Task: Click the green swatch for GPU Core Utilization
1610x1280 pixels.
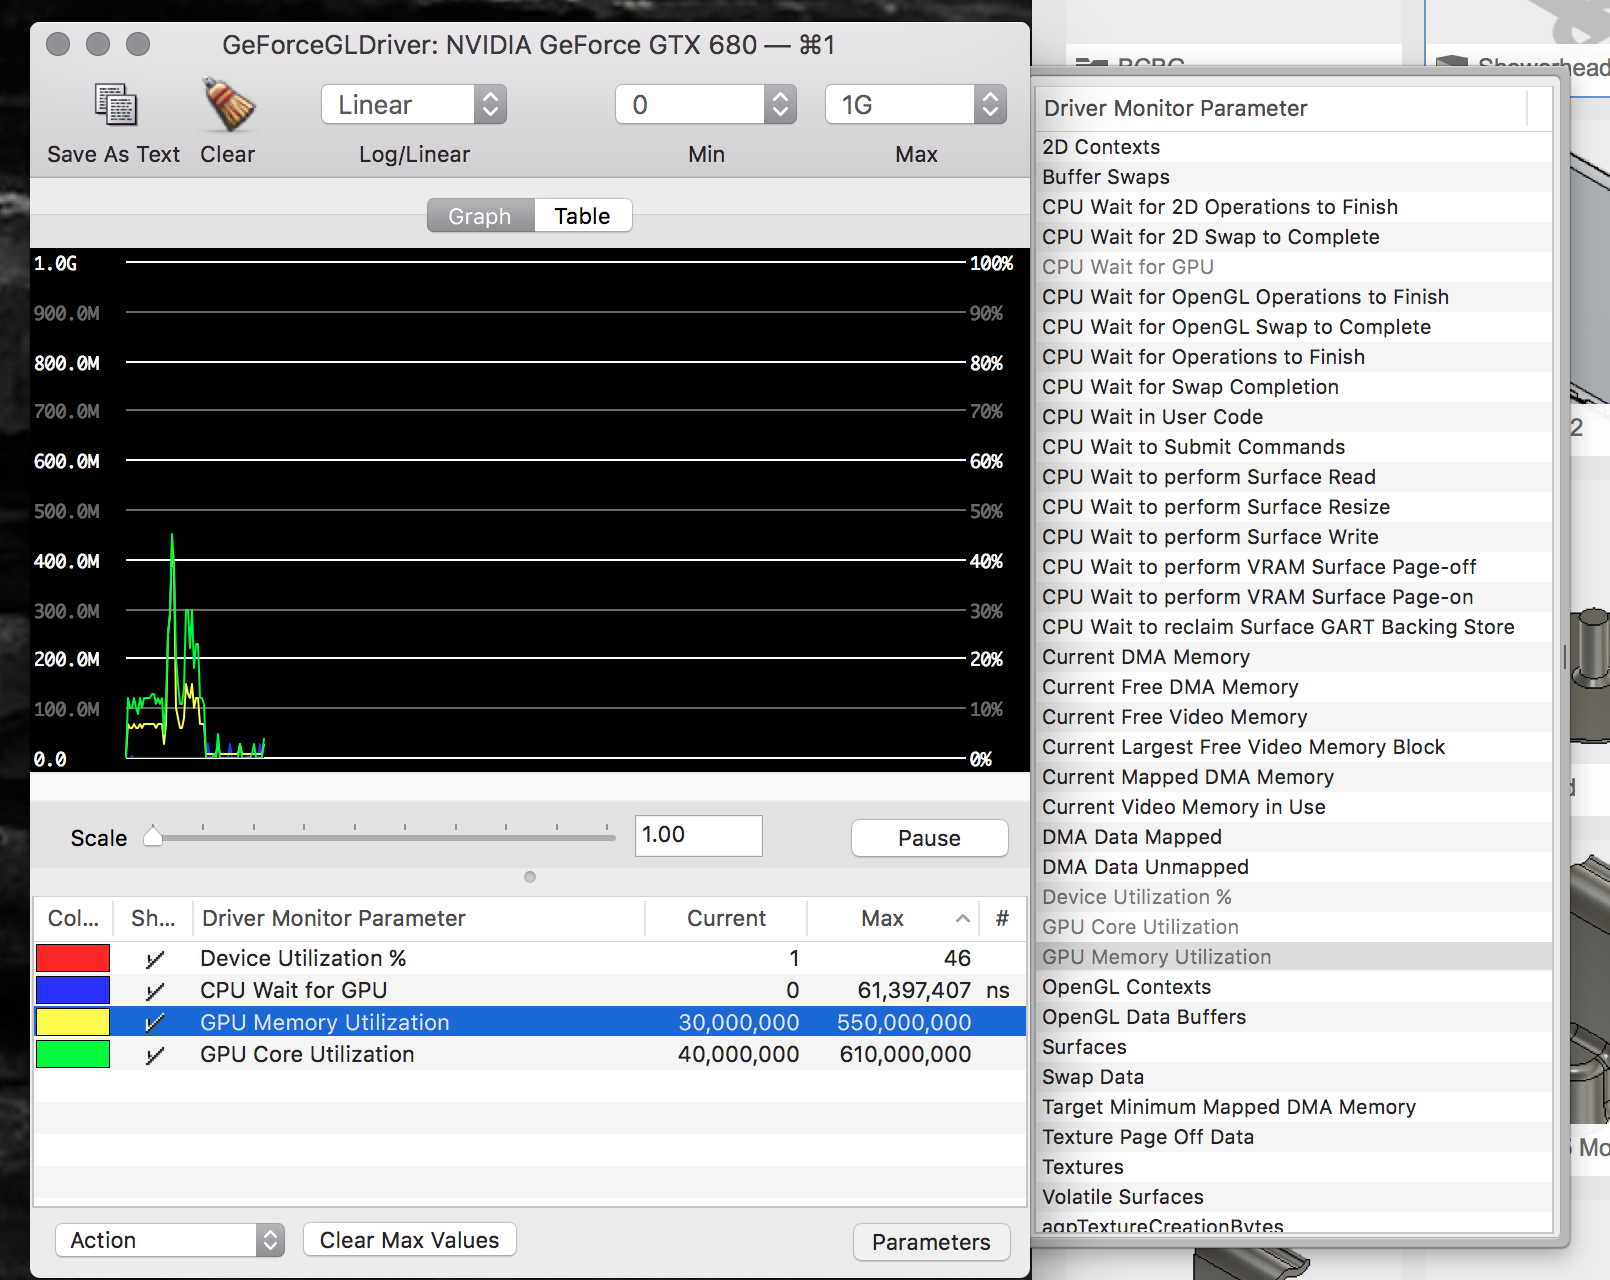Action: click(73, 1054)
